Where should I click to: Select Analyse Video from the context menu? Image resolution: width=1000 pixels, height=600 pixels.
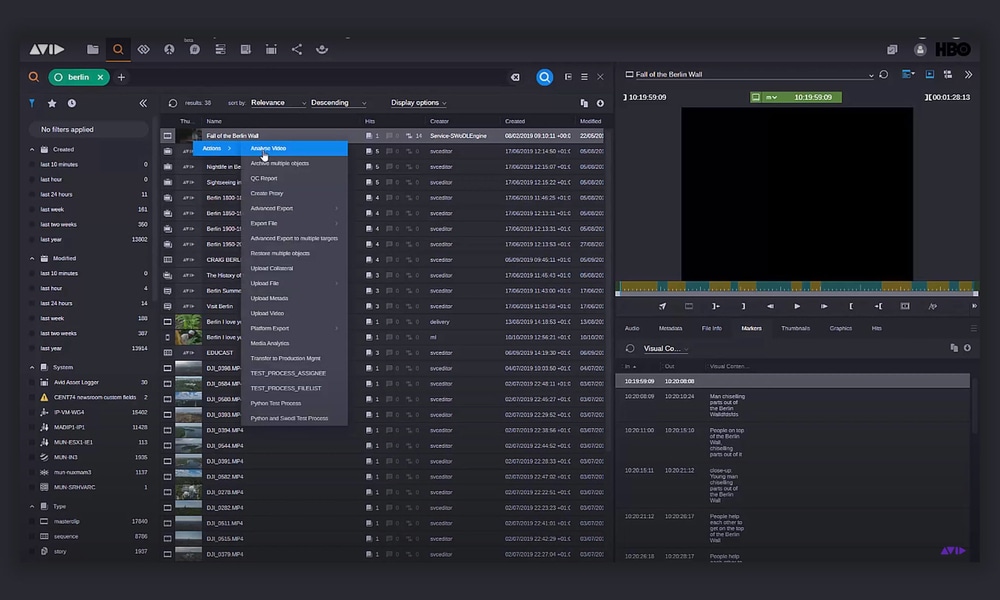[295, 149]
